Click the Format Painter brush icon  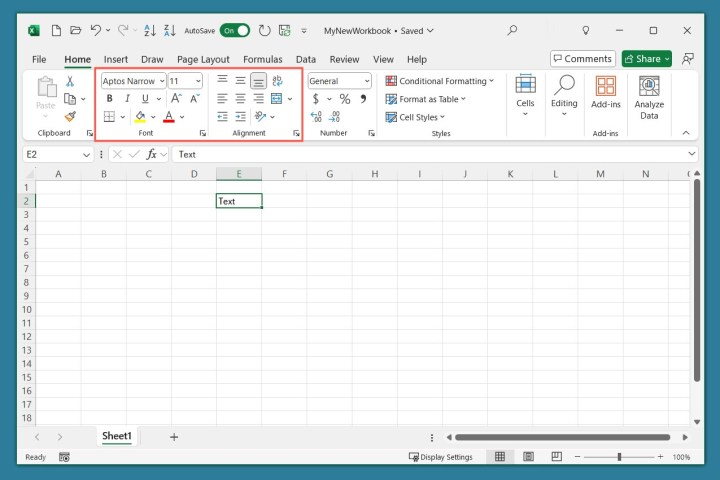pyautogui.click(x=70, y=117)
